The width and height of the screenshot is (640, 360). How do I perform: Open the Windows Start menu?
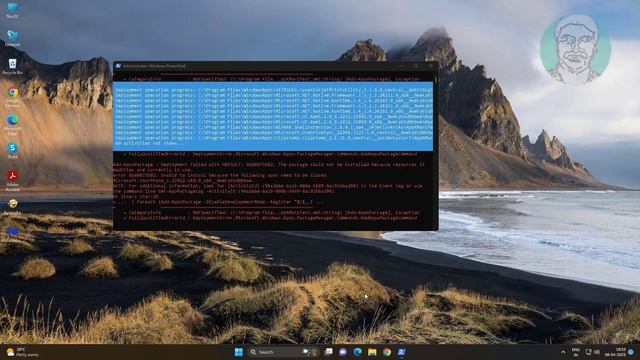point(239,352)
